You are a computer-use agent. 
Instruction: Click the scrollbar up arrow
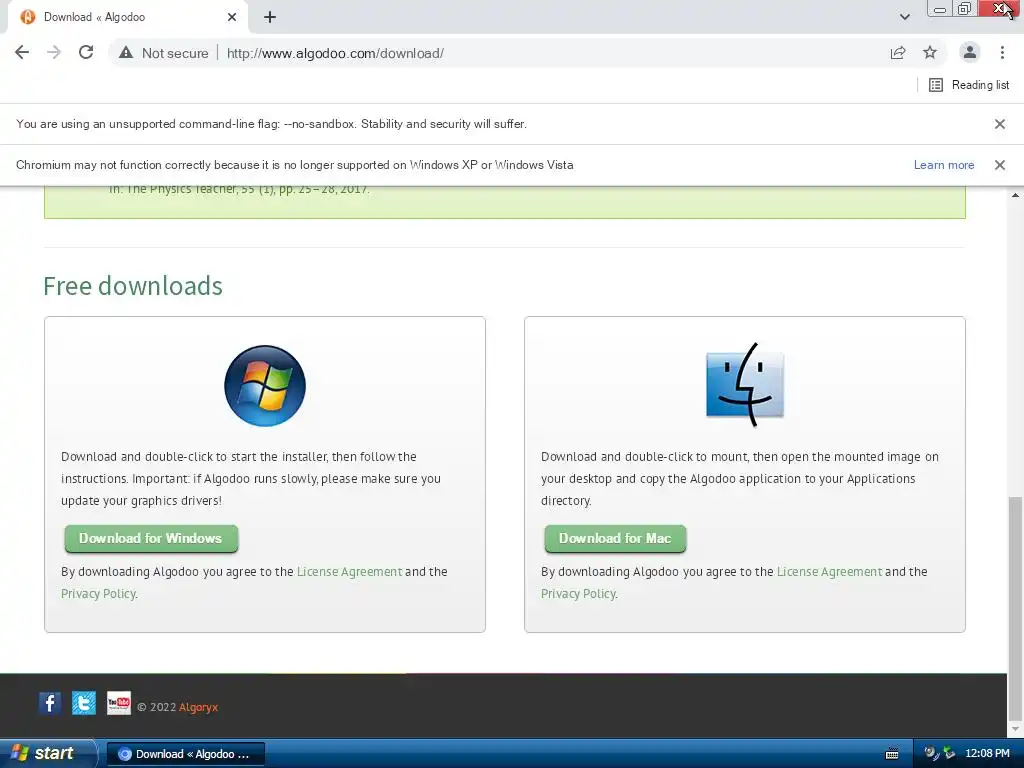coord(1015,195)
